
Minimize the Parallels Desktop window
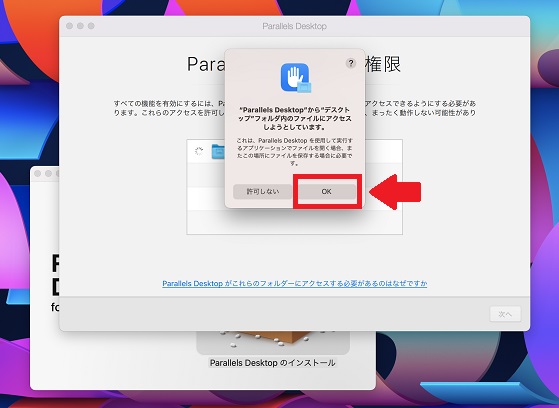click(80, 26)
